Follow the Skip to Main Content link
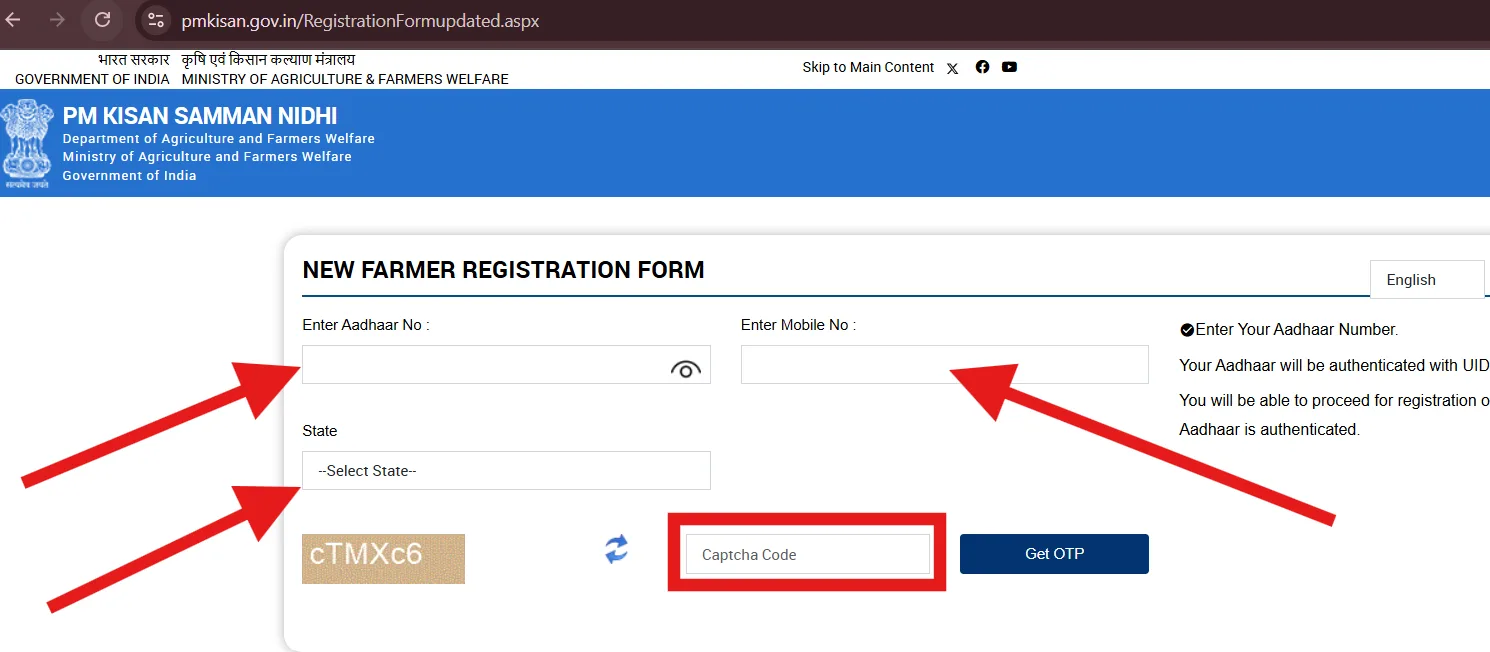Viewport: 1490px width, 652px height. [868, 67]
